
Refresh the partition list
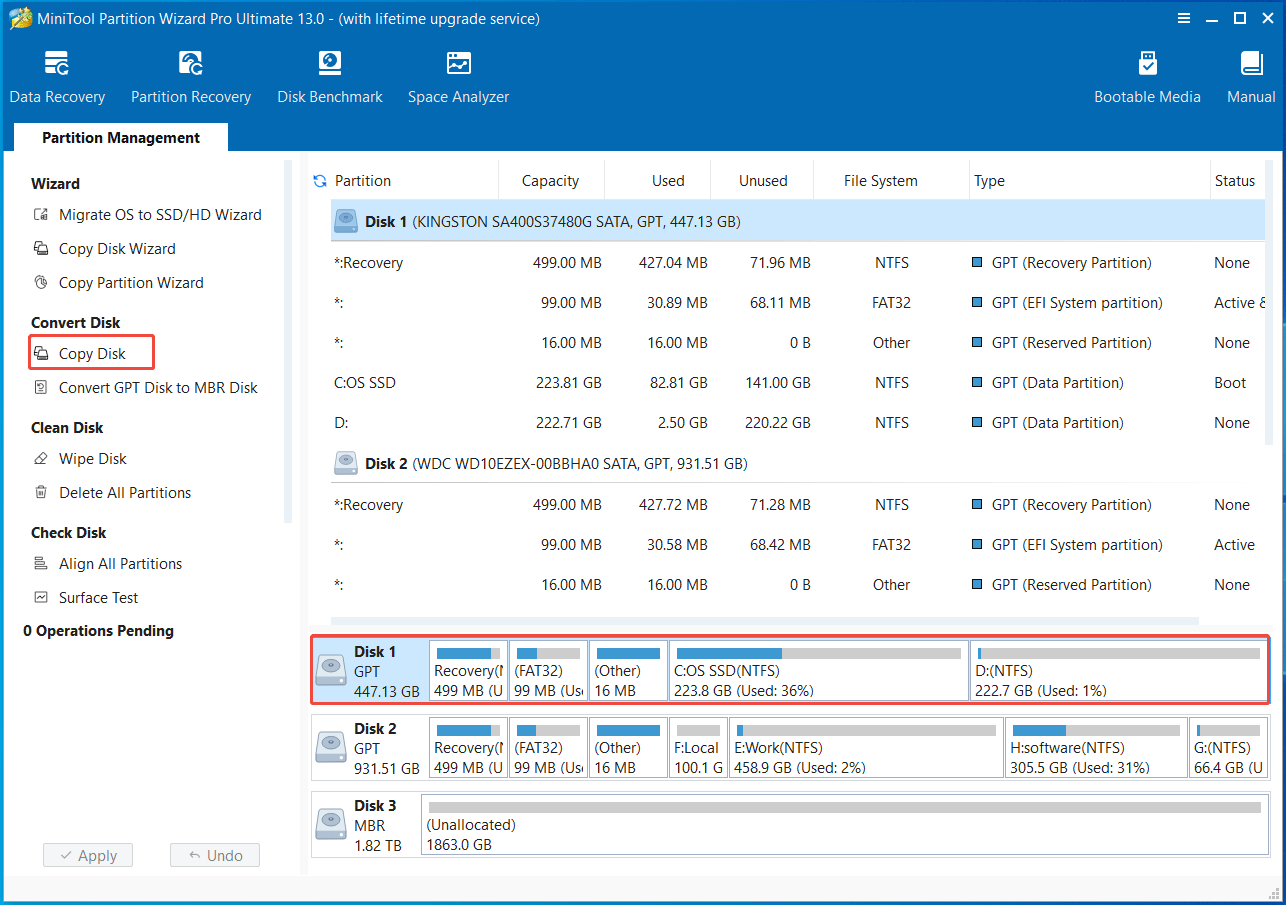[x=319, y=180]
